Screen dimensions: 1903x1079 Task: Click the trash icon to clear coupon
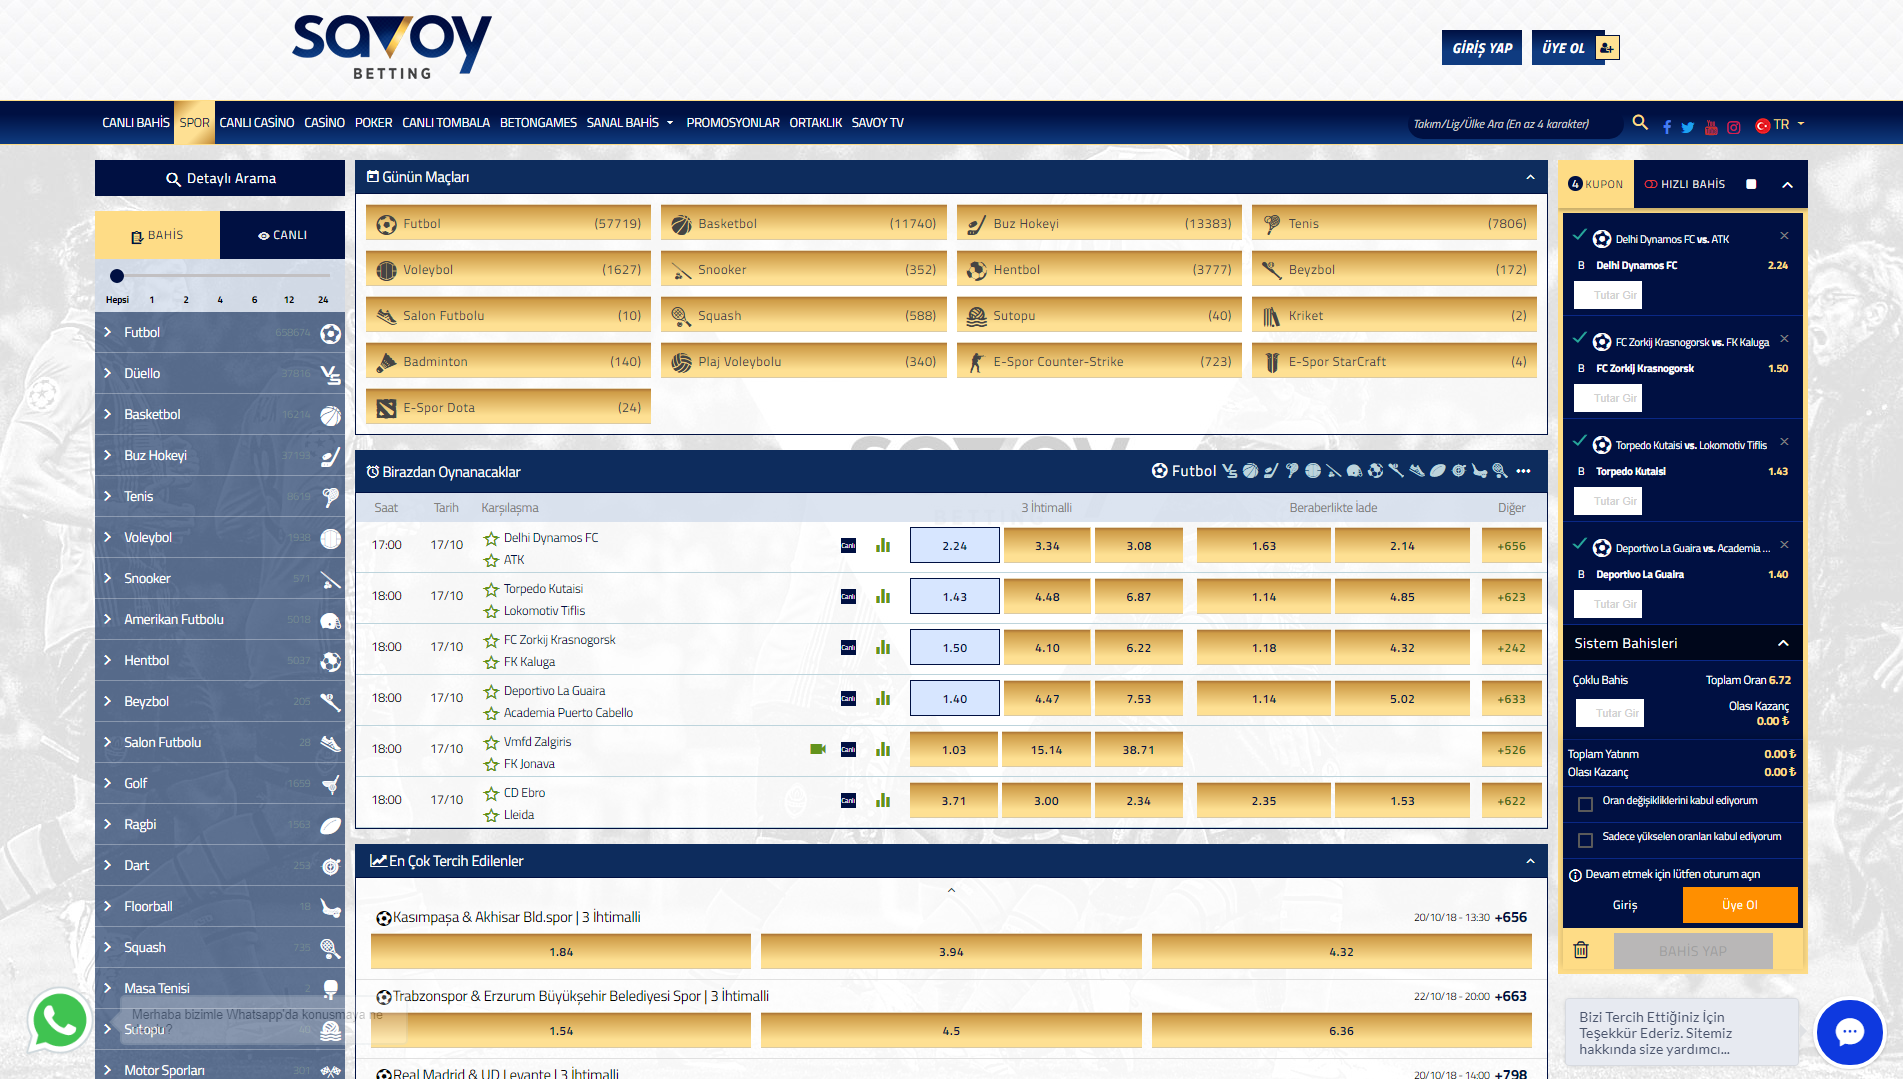(x=1581, y=950)
